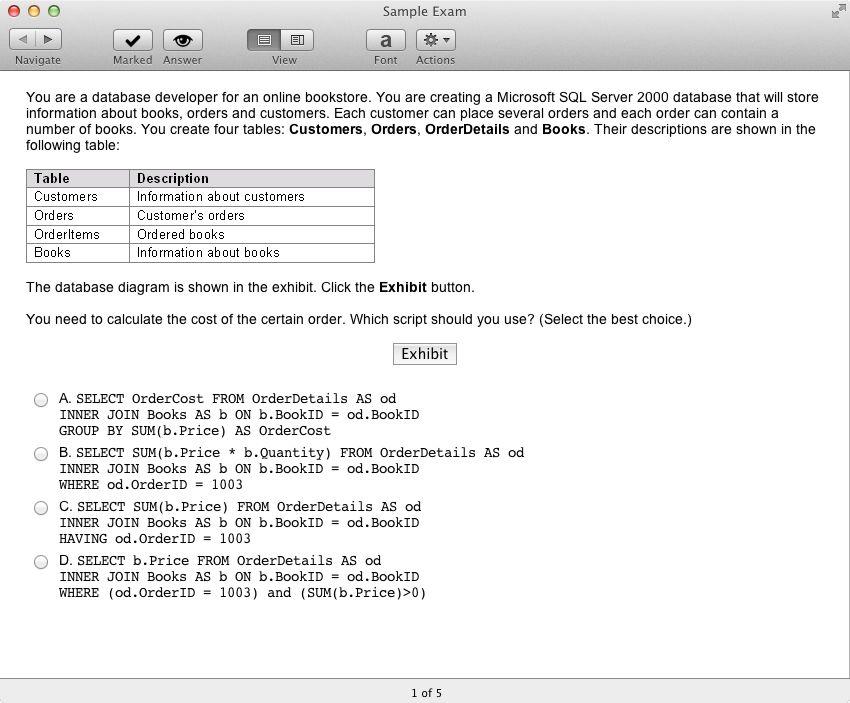Screen dimensions: 850x703
Task: Reveal the answer with the eye icon
Action: coord(182,40)
